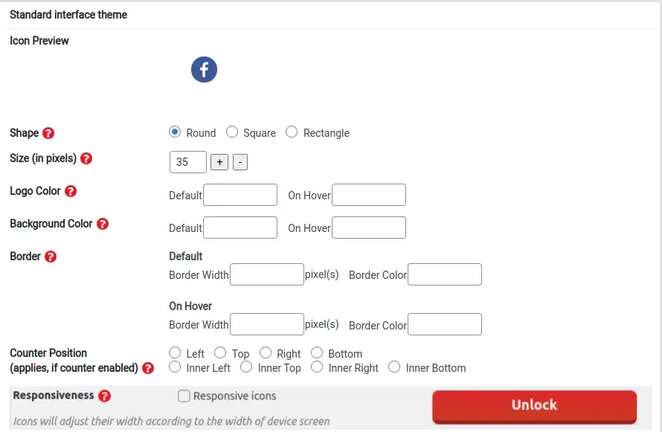The height and width of the screenshot is (432, 662).
Task: Open Background Color Default field
Action: (240, 228)
